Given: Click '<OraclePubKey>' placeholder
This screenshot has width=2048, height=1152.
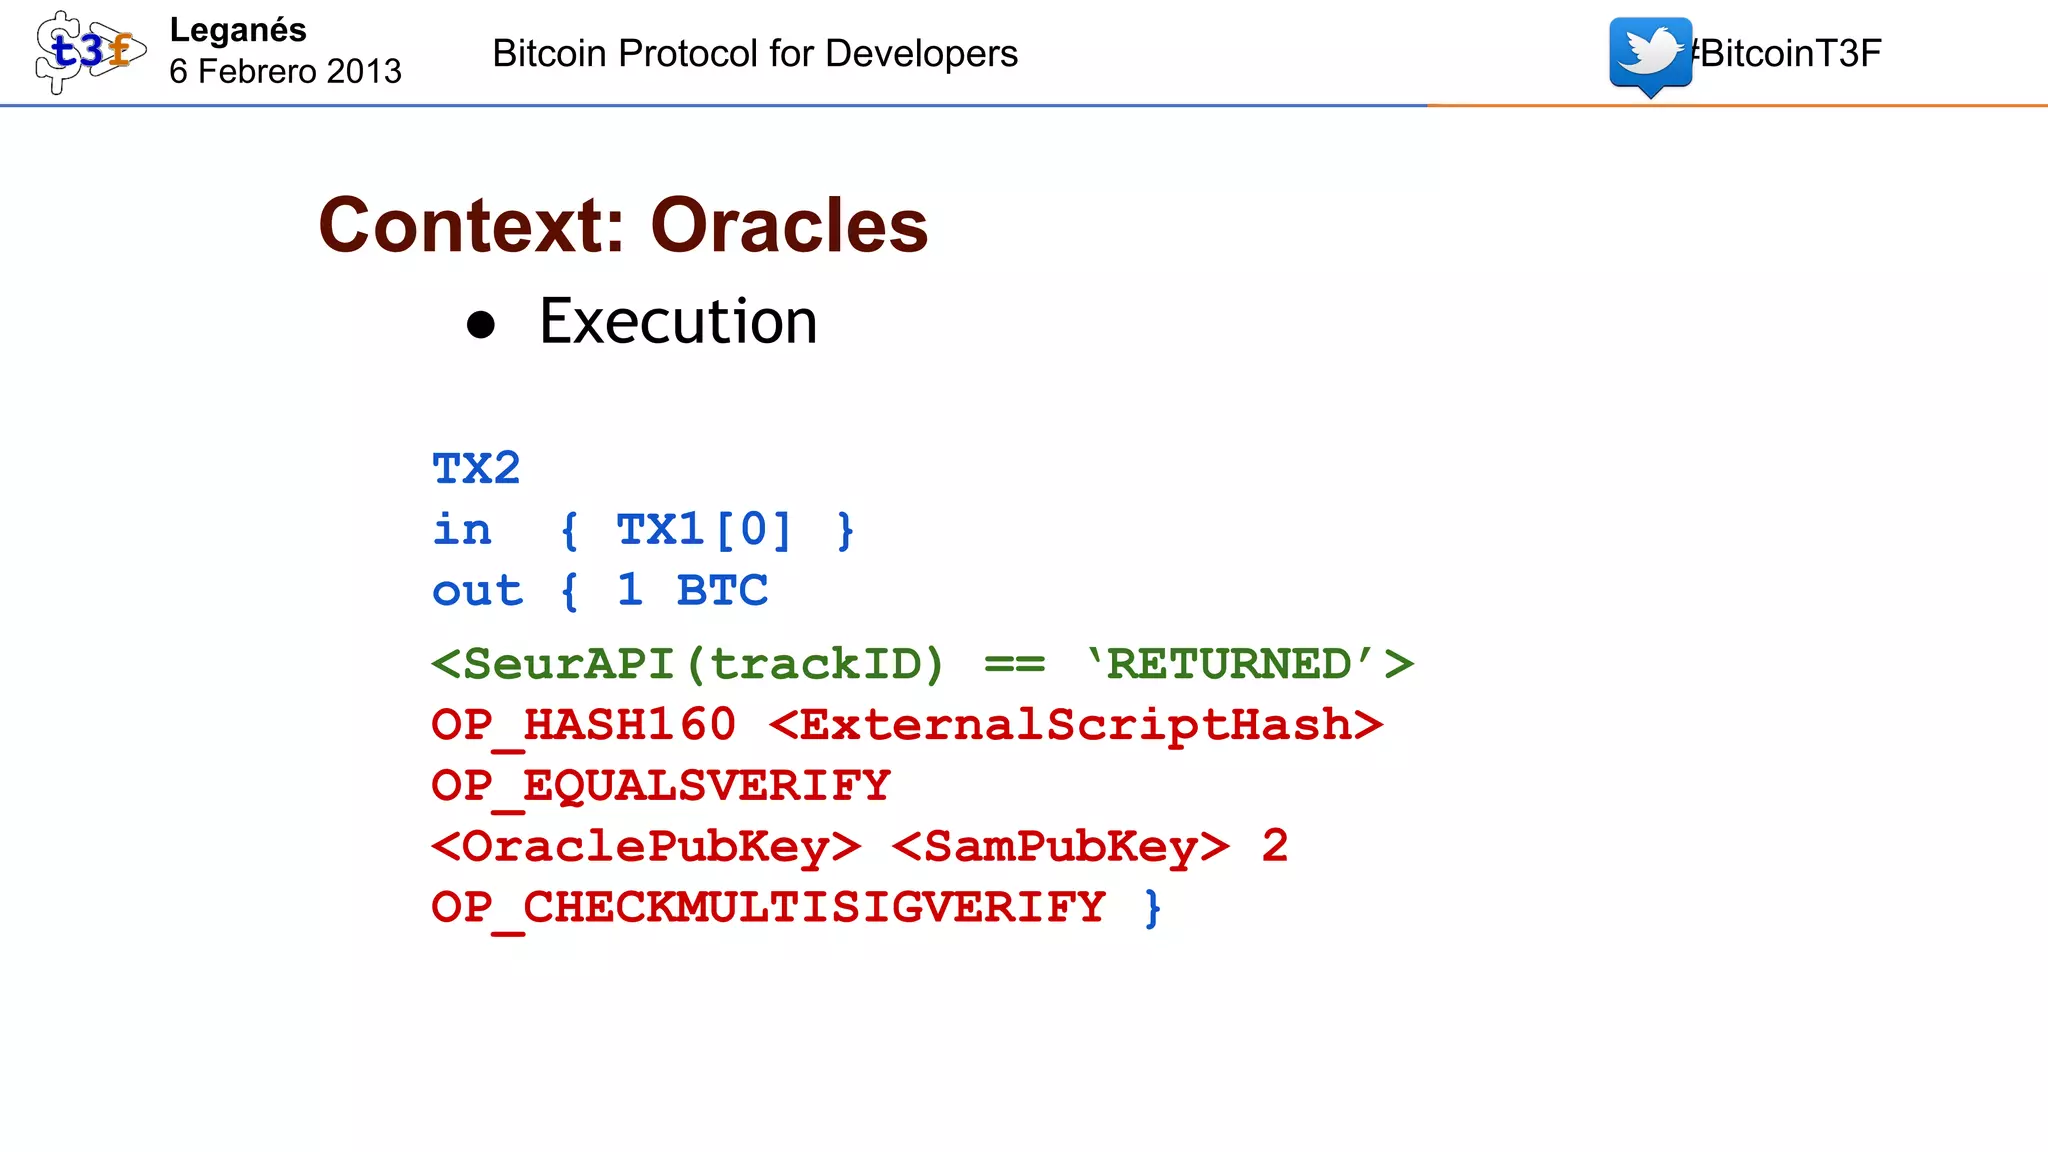Looking at the screenshot, I should click(x=646, y=847).
